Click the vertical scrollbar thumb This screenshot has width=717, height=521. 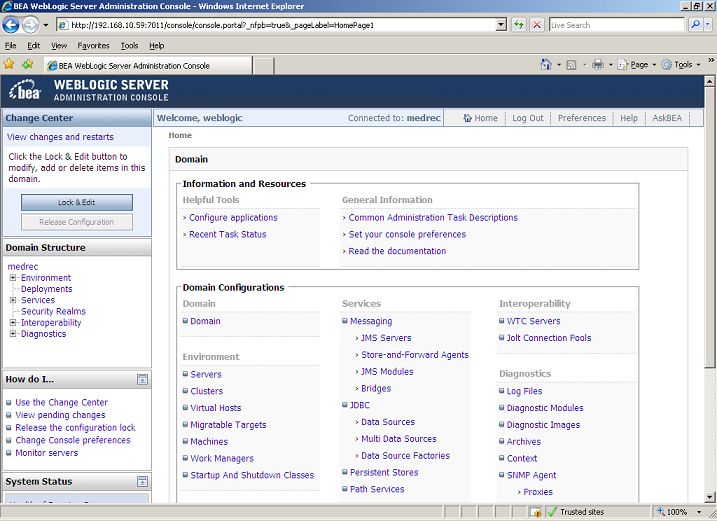click(709, 227)
